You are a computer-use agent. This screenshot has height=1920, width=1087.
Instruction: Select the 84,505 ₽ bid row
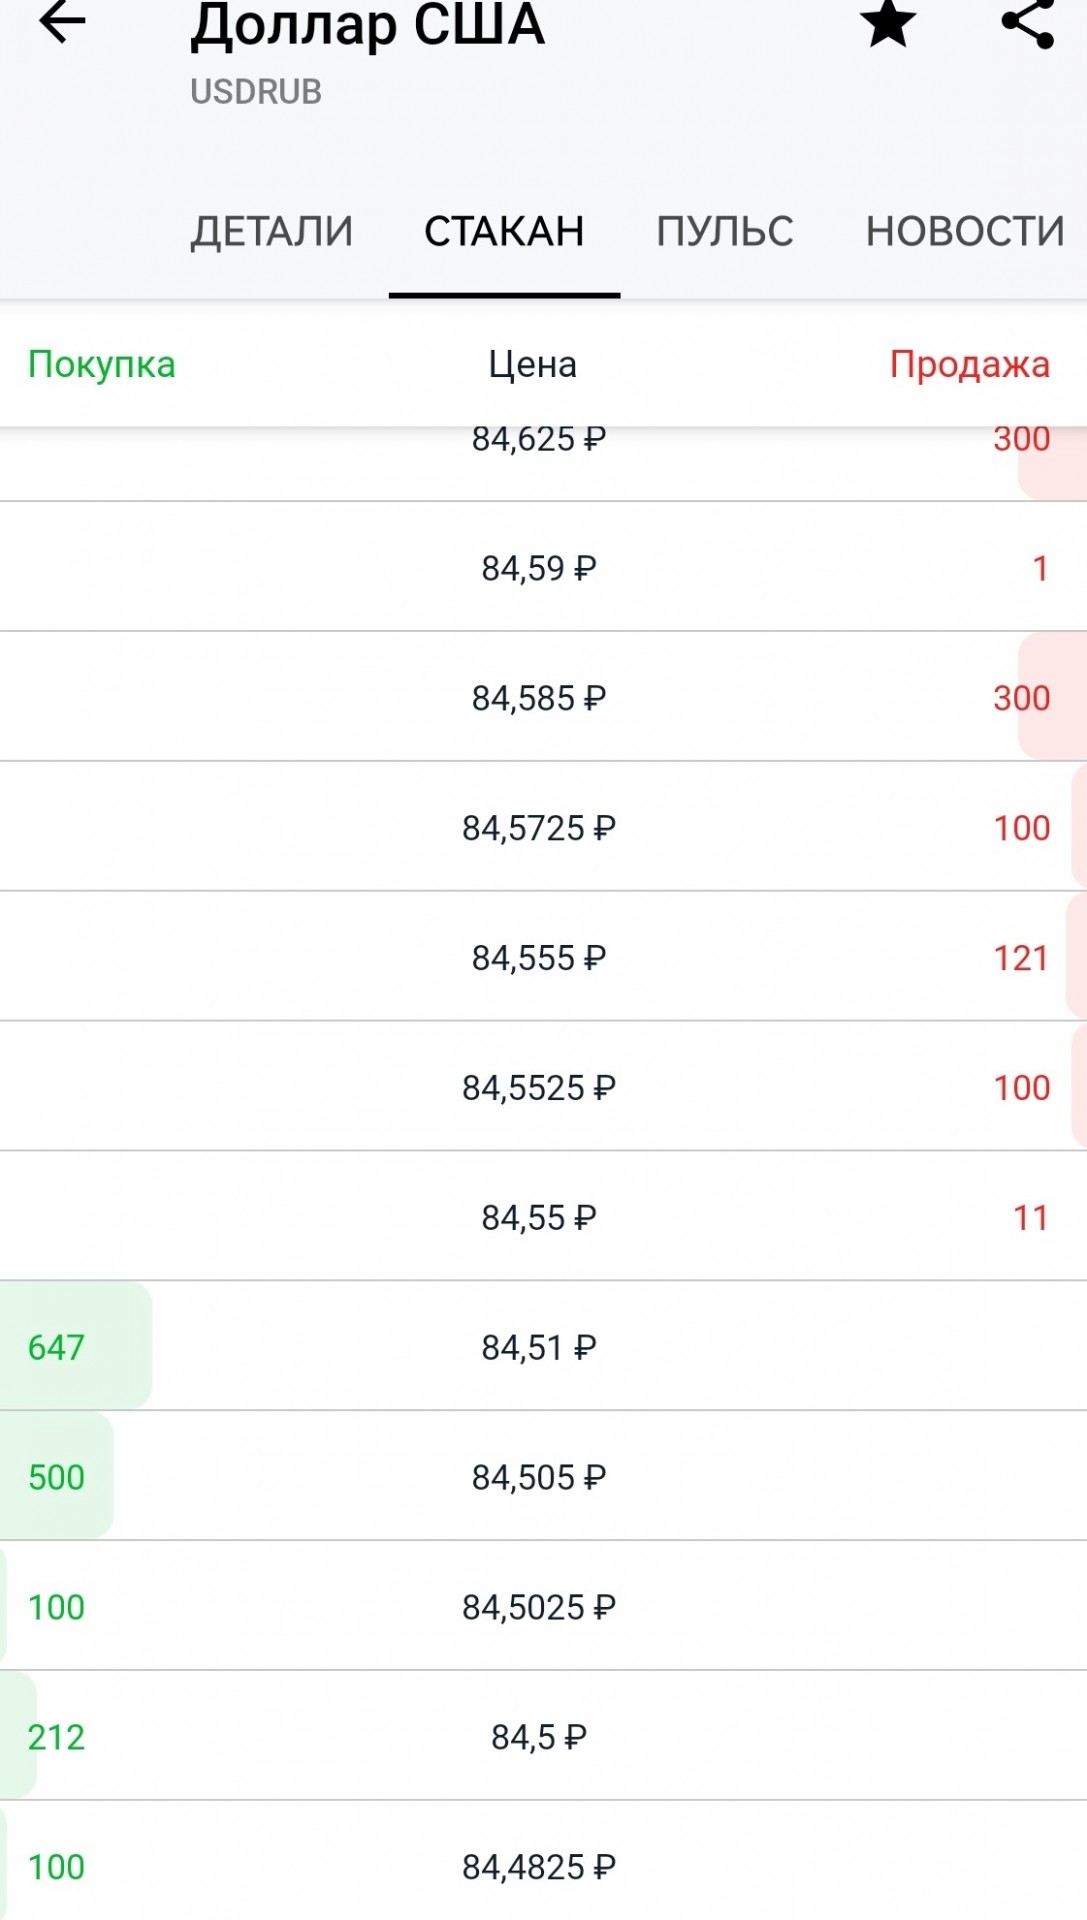coord(543,1477)
